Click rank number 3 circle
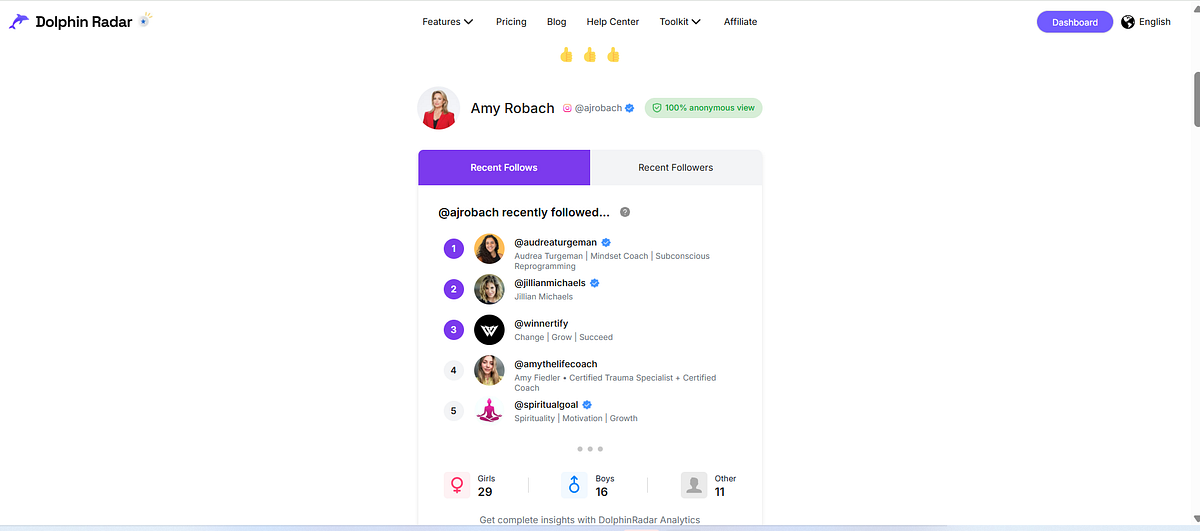 click(454, 329)
